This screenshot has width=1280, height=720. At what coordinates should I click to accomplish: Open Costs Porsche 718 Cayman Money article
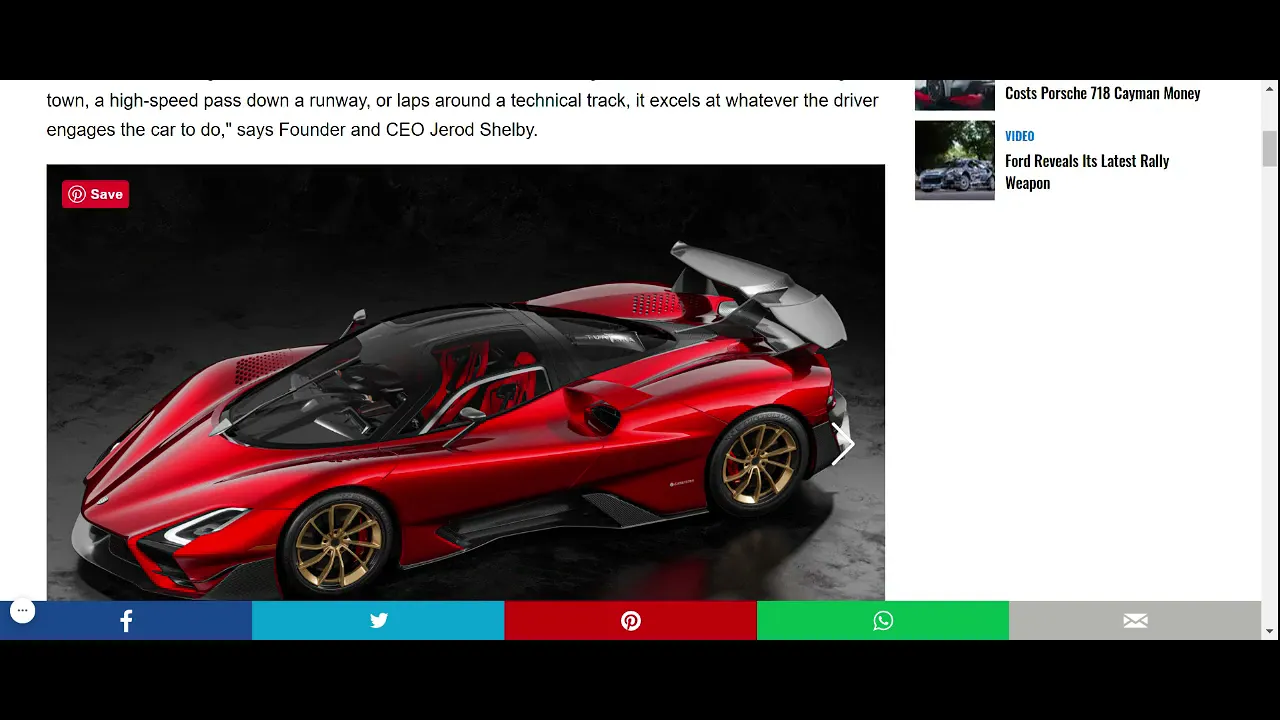pos(1102,93)
